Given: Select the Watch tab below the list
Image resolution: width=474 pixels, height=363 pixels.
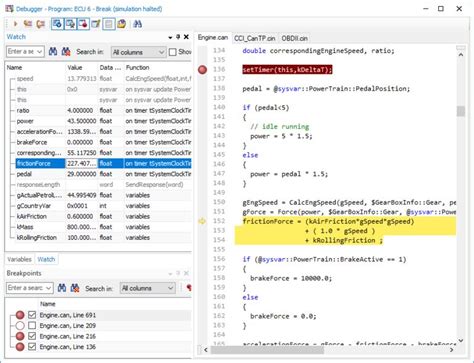Looking at the screenshot, I should tap(46, 259).
